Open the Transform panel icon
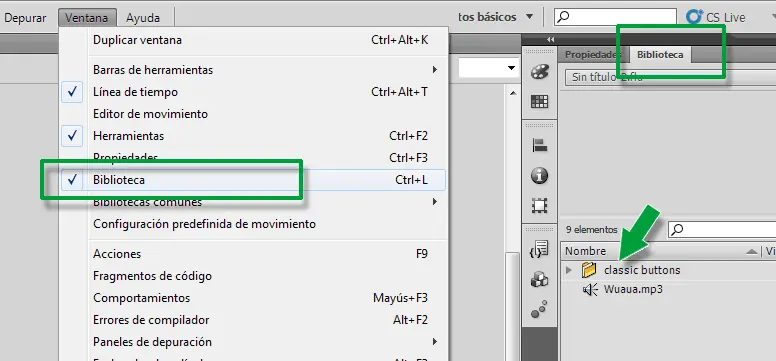 click(539, 205)
